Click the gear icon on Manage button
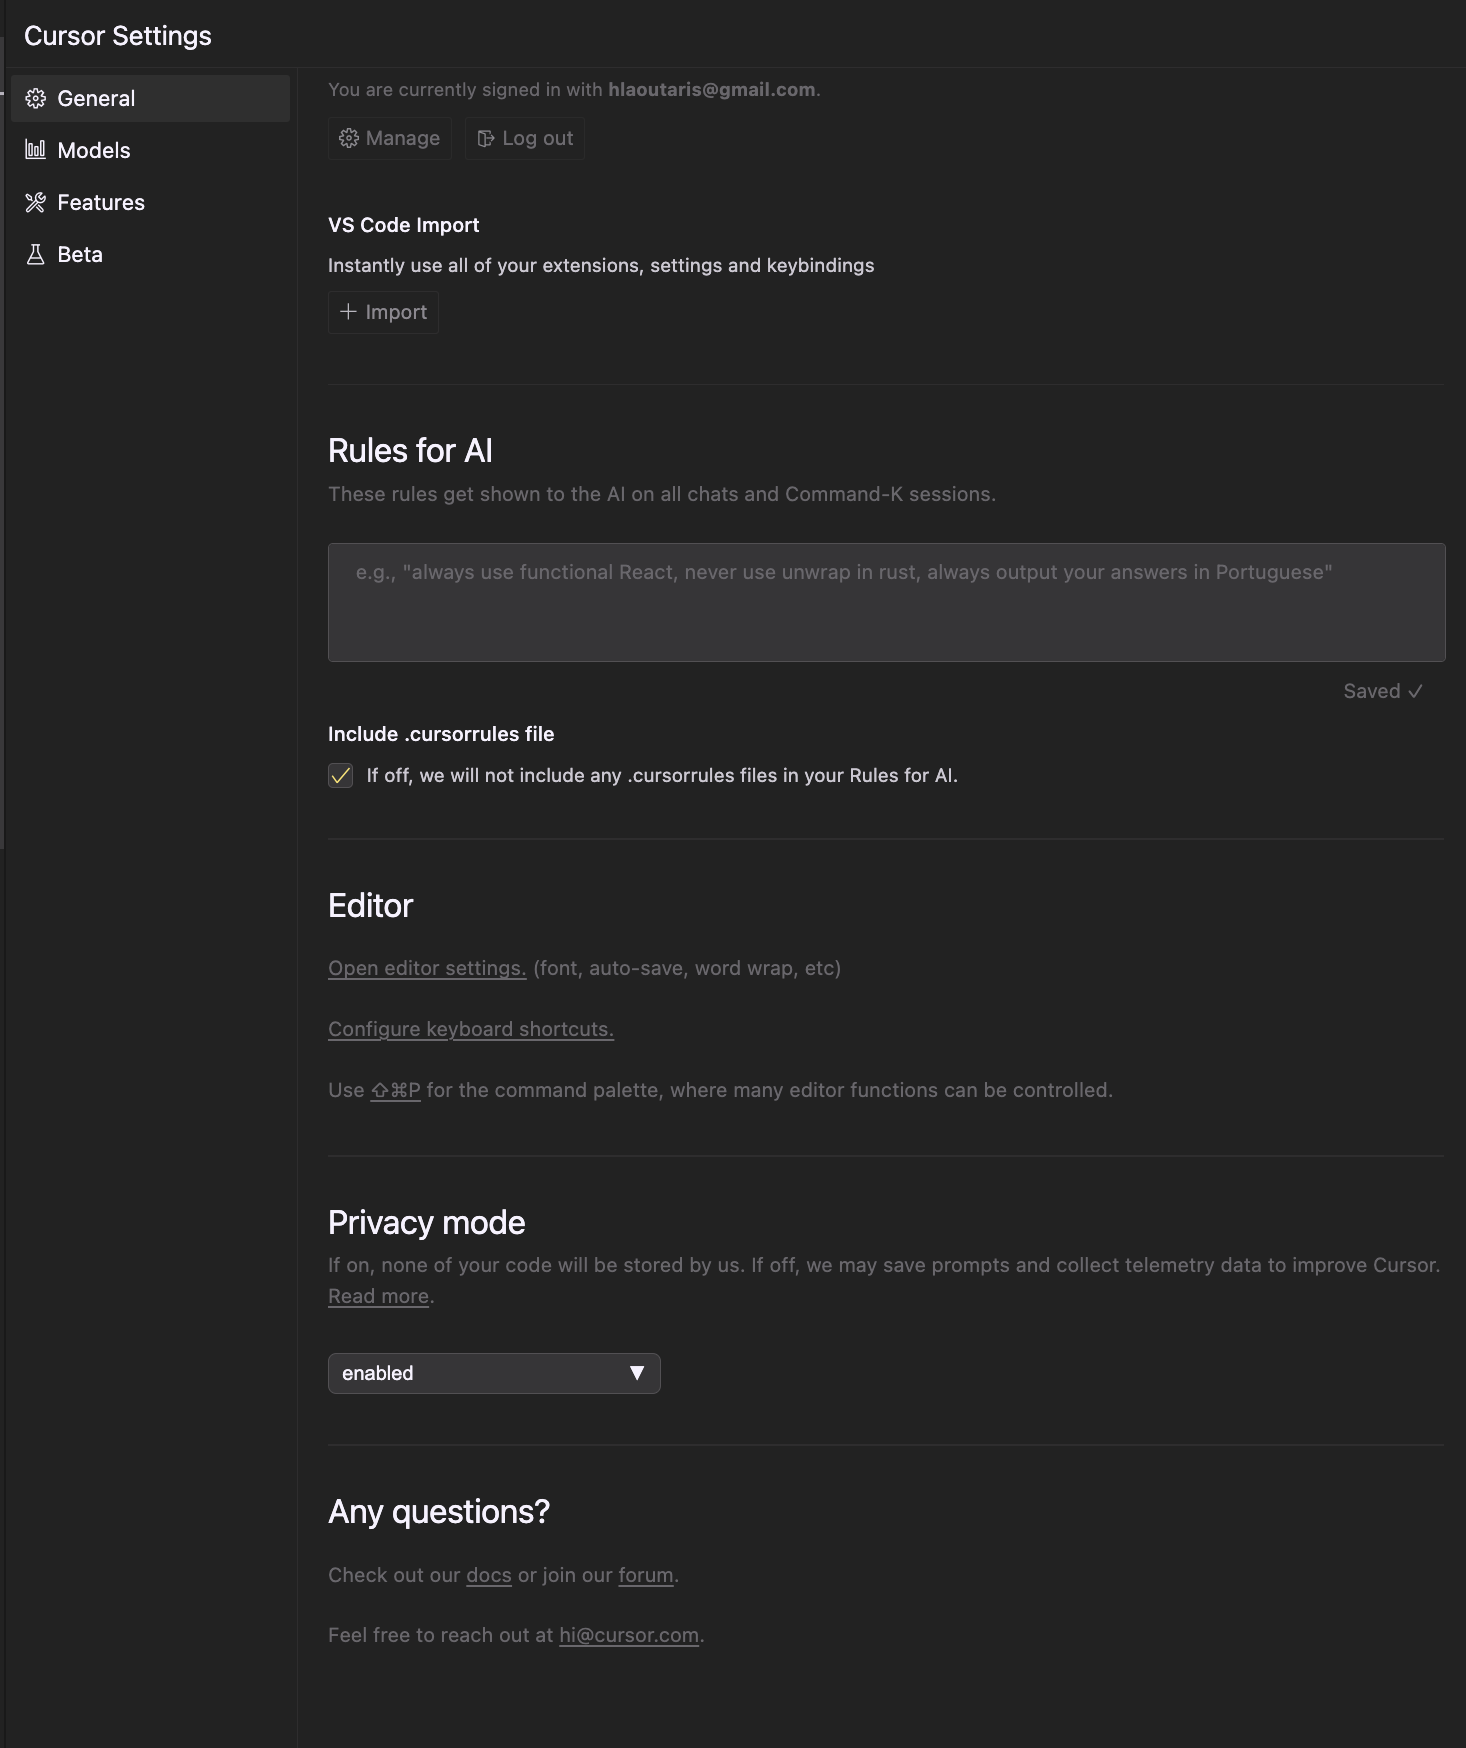The width and height of the screenshot is (1466, 1748). (349, 138)
